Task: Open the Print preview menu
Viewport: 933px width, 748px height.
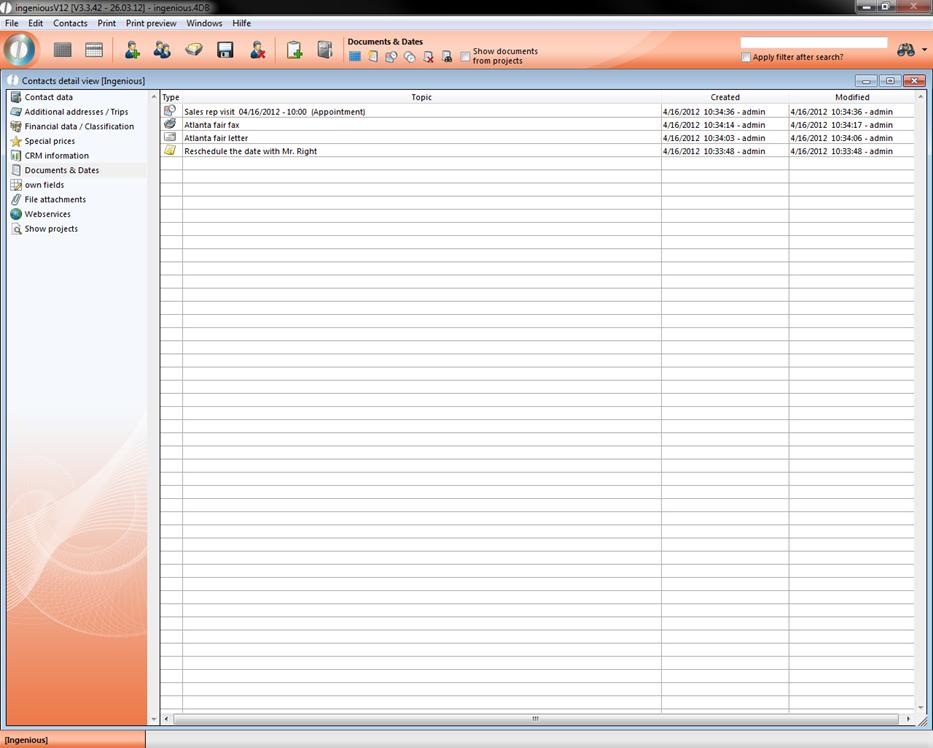Action: point(151,23)
